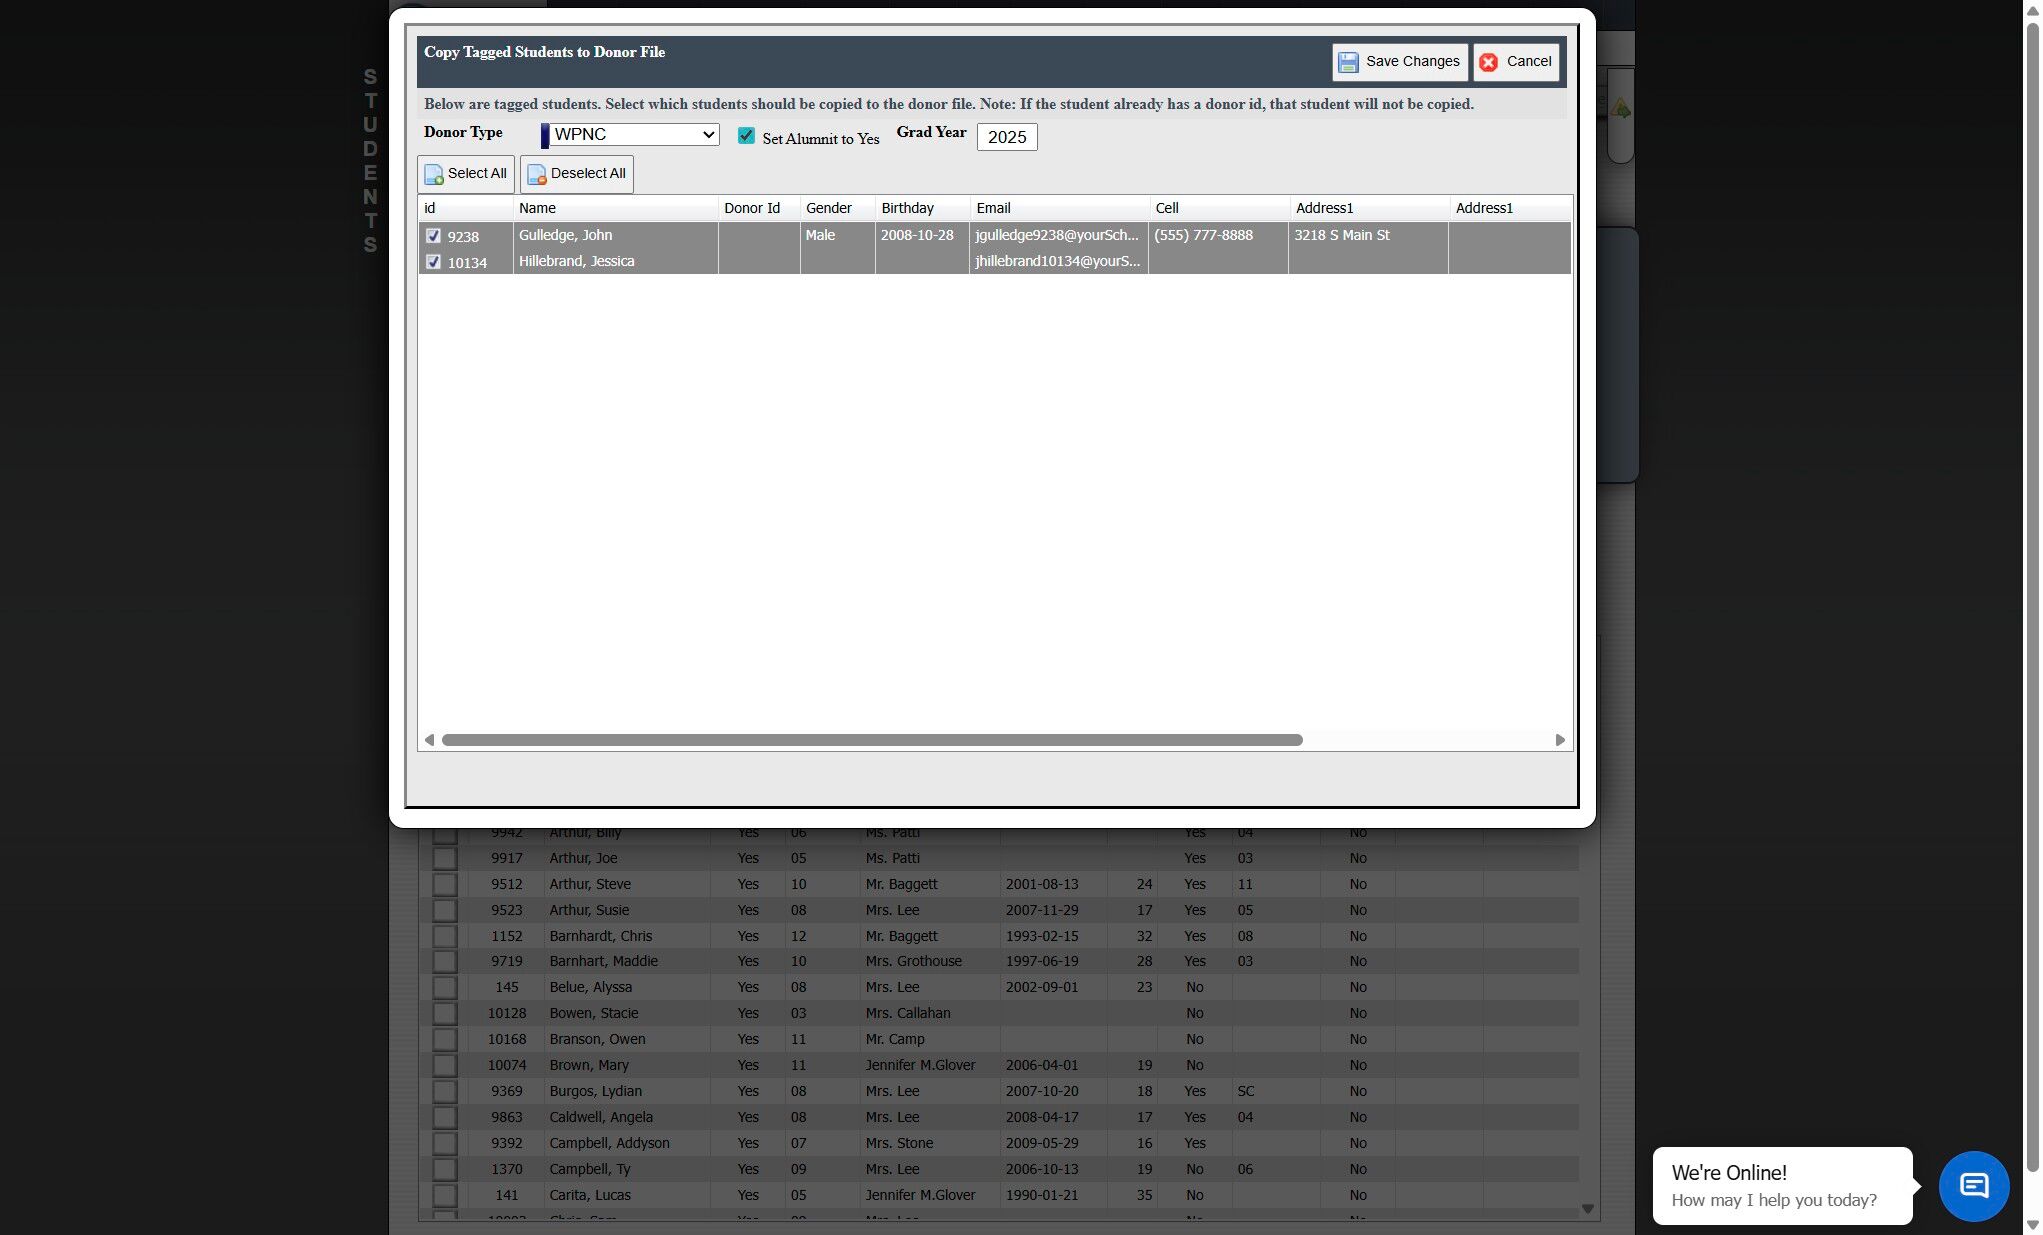
Task: Toggle the Set Alumnit to Yes checkbox
Action: (x=746, y=136)
